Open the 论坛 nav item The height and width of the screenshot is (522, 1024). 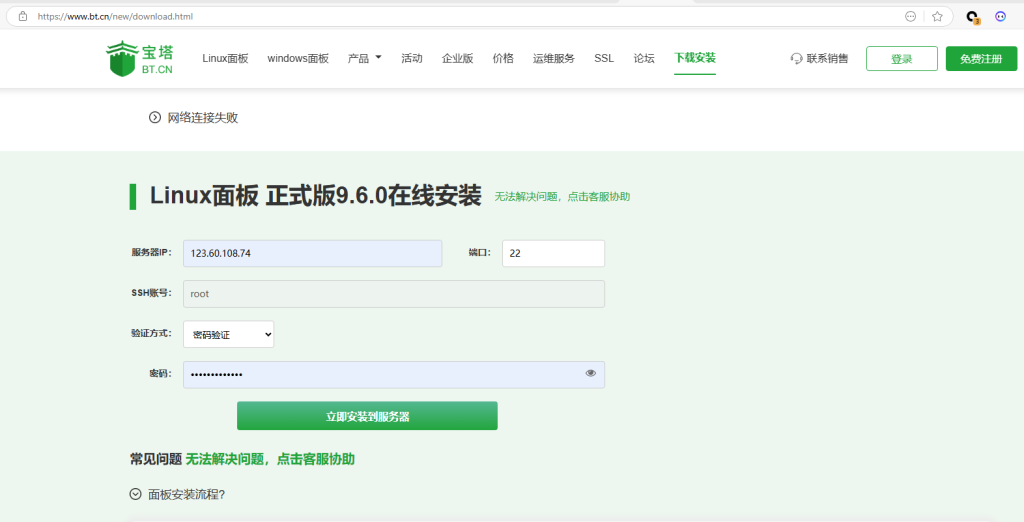pyautogui.click(x=644, y=58)
